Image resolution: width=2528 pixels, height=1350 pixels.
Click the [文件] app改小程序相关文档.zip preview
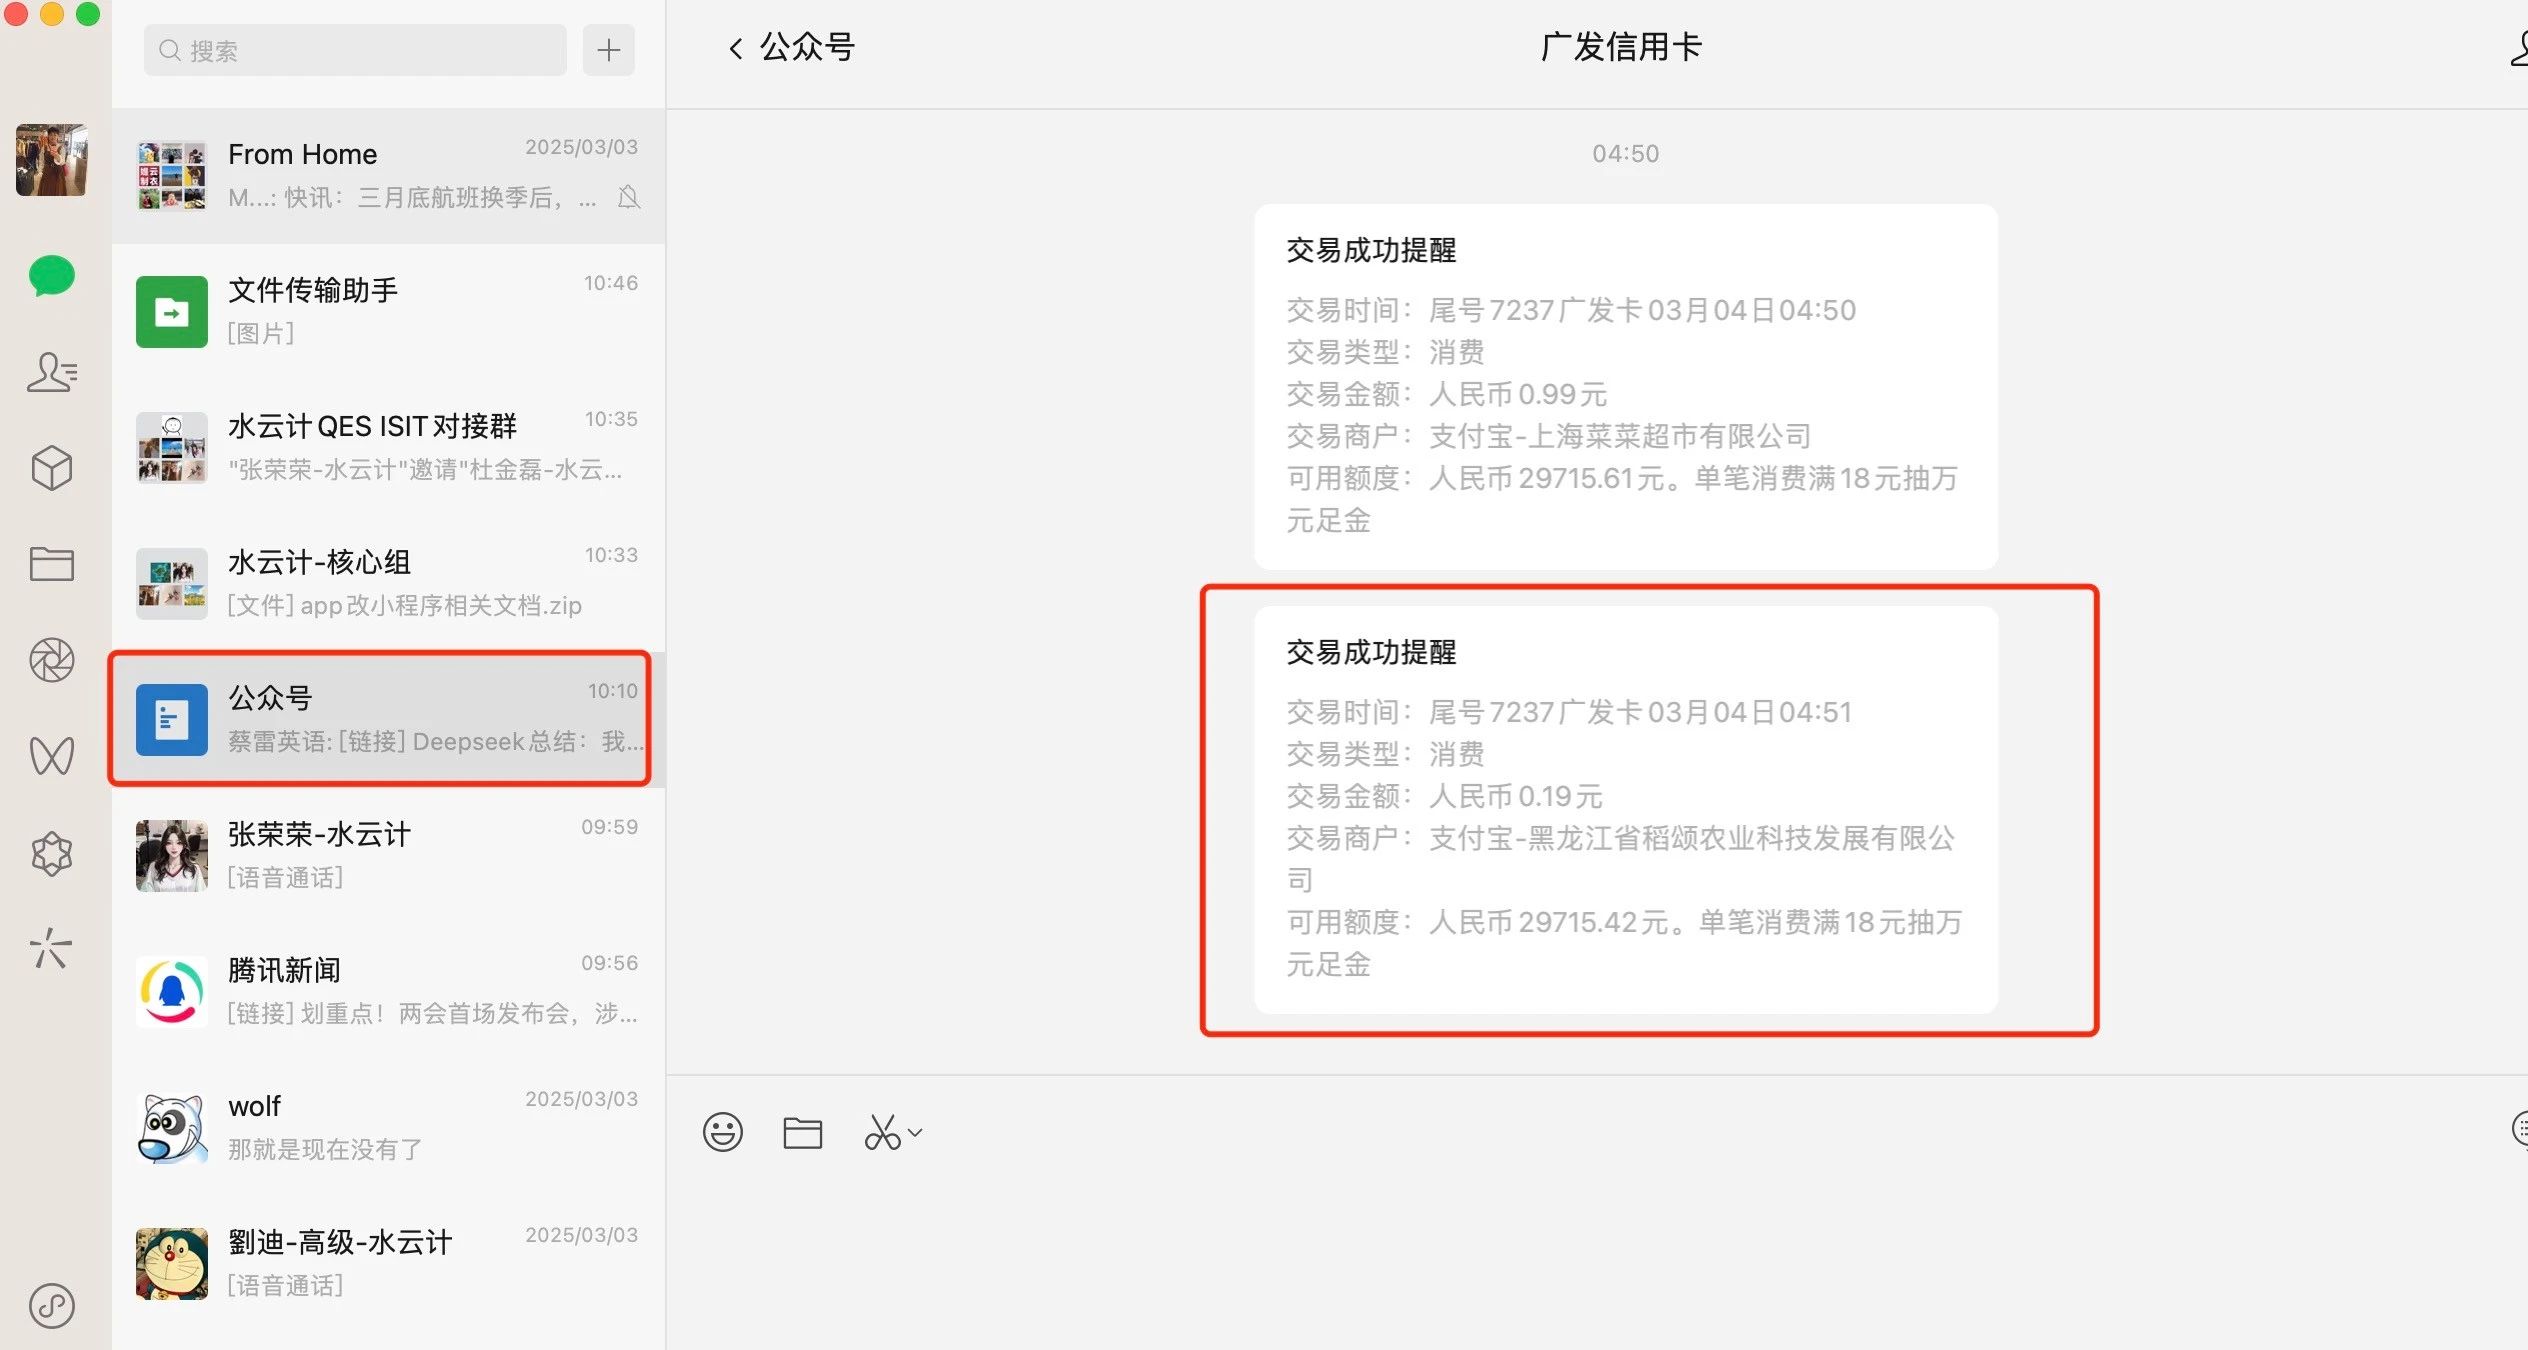(x=405, y=605)
